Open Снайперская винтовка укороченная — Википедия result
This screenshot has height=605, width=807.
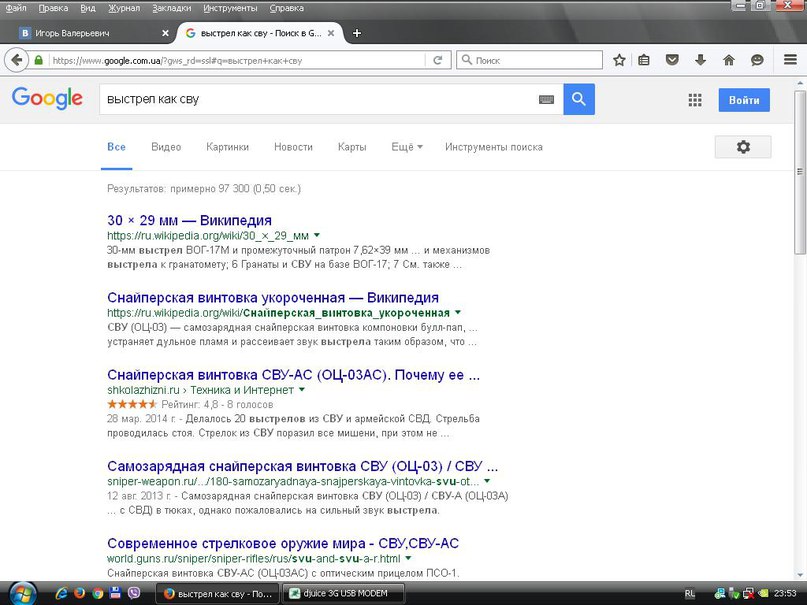(x=273, y=297)
